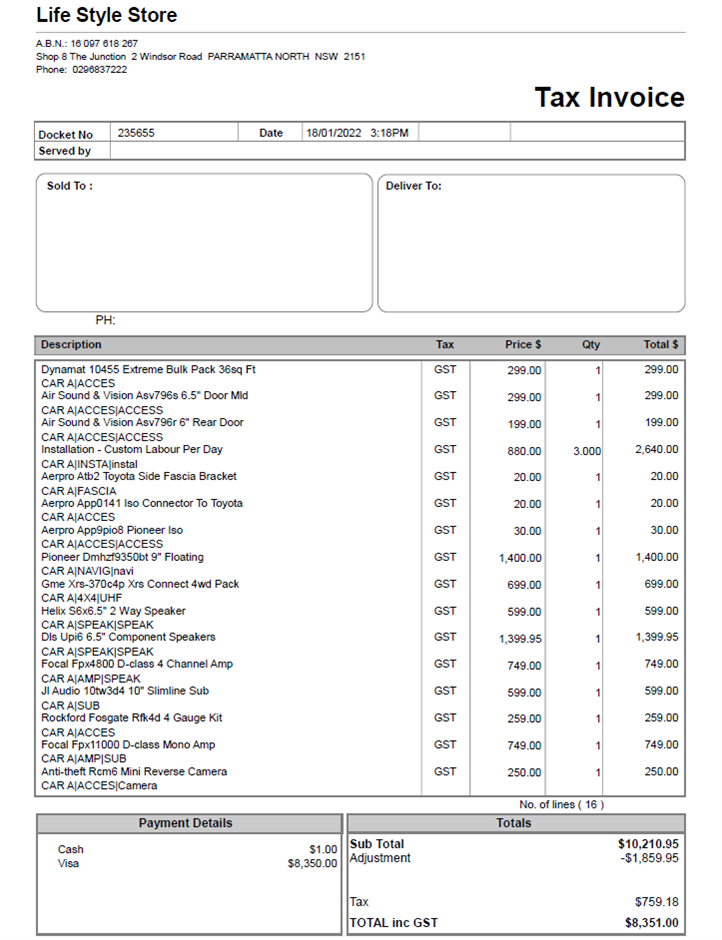Screen dimensions: 722x940
Task: Select the Anti-theft Rcm6 Mini Reverse Camera line
Action: [134, 772]
